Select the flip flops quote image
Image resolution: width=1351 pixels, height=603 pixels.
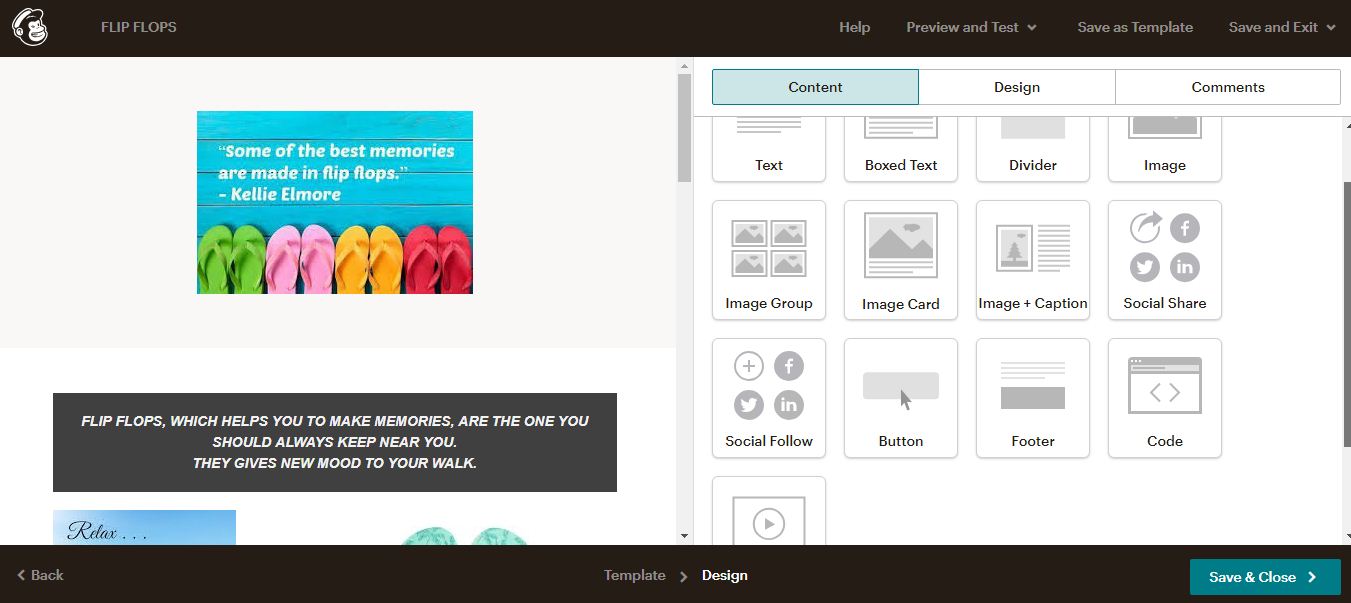click(x=335, y=202)
